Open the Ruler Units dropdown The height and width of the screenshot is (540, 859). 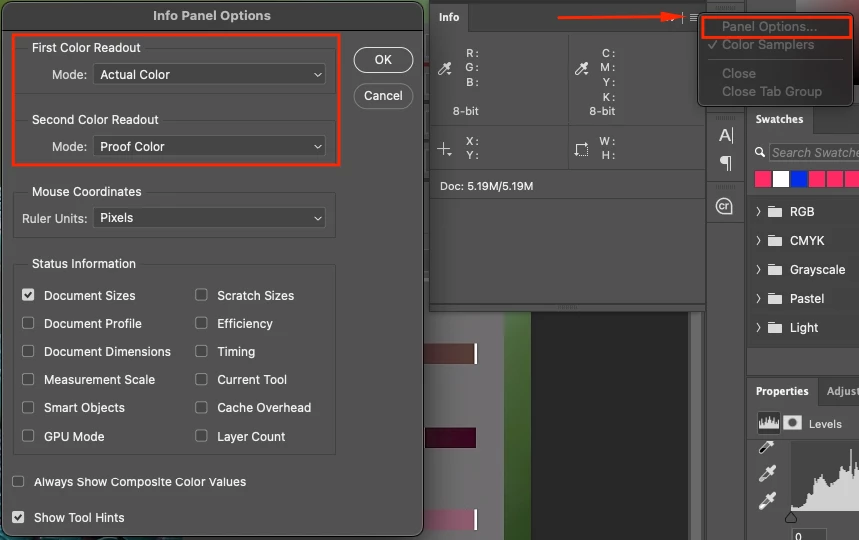pos(209,217)
